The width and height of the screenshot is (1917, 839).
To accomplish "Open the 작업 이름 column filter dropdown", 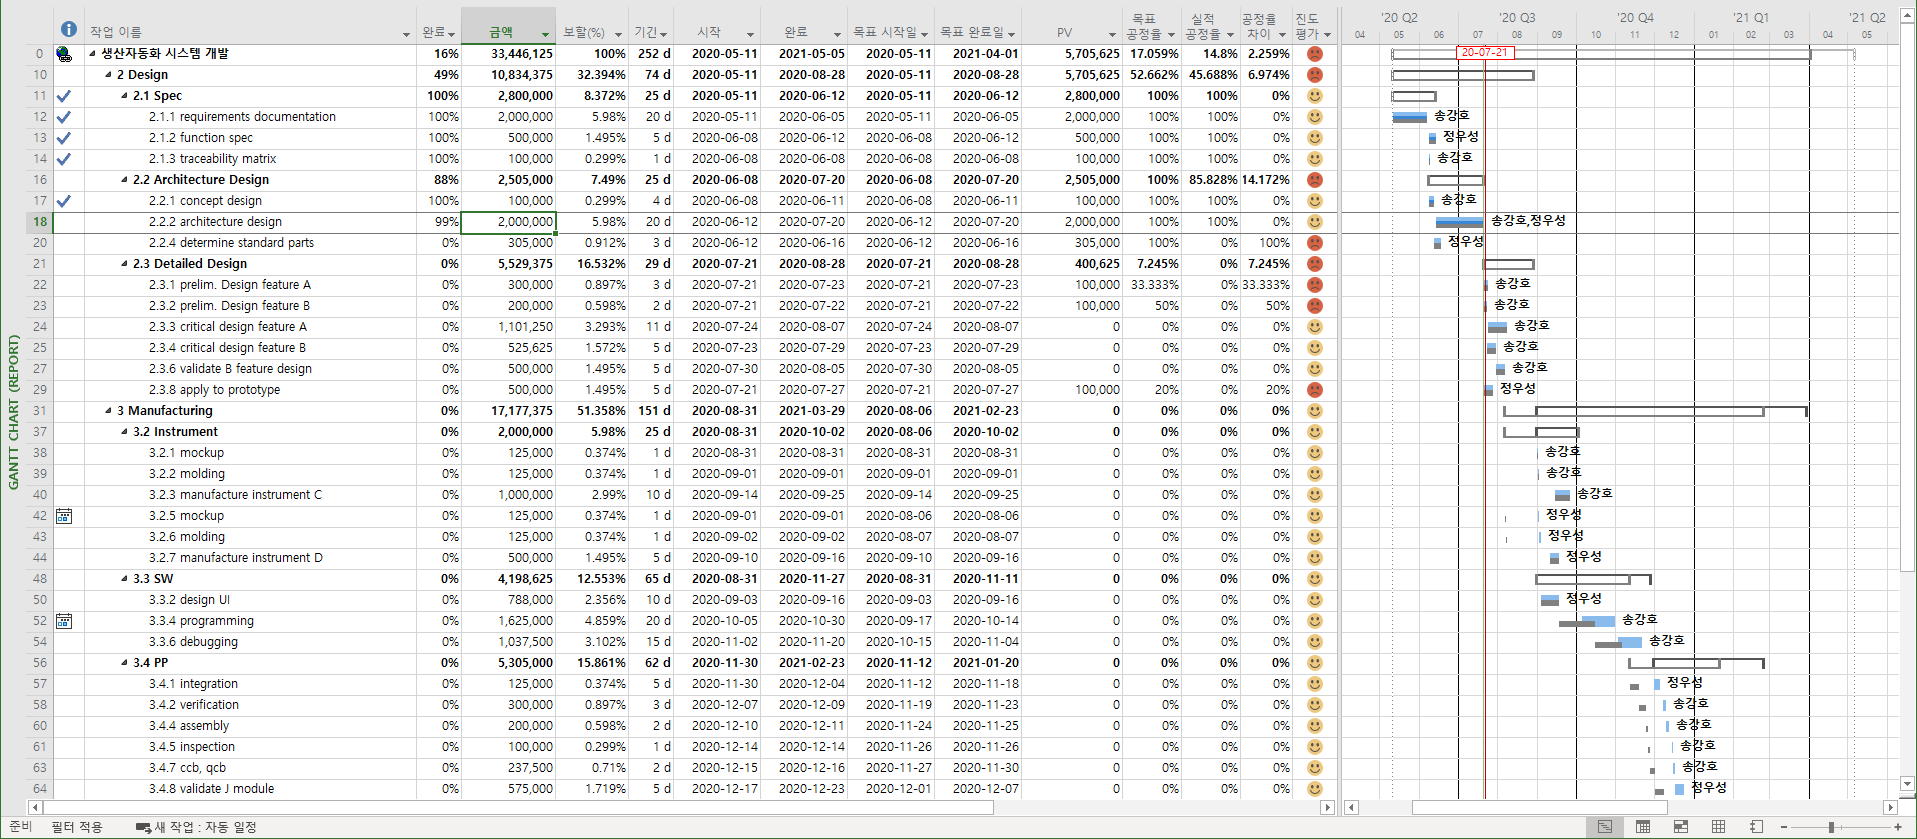I will point(406,34).
